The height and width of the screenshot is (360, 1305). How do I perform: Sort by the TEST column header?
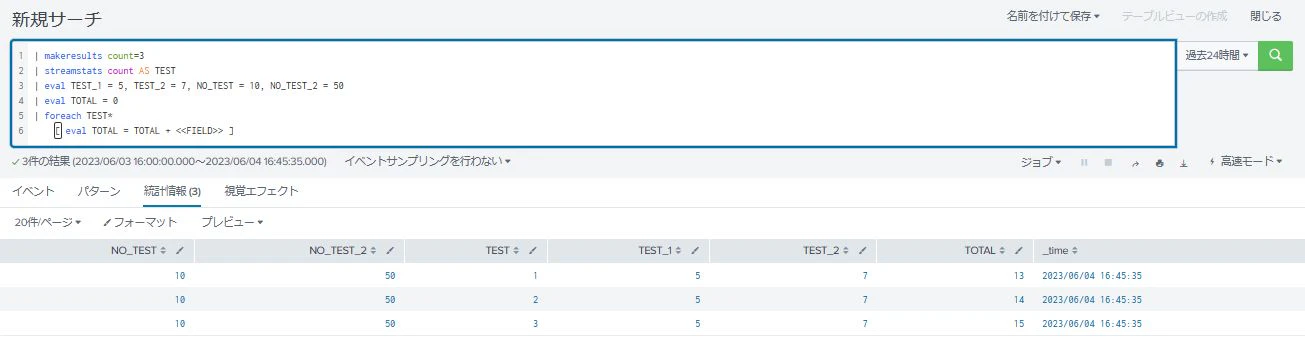pos(502,251)
